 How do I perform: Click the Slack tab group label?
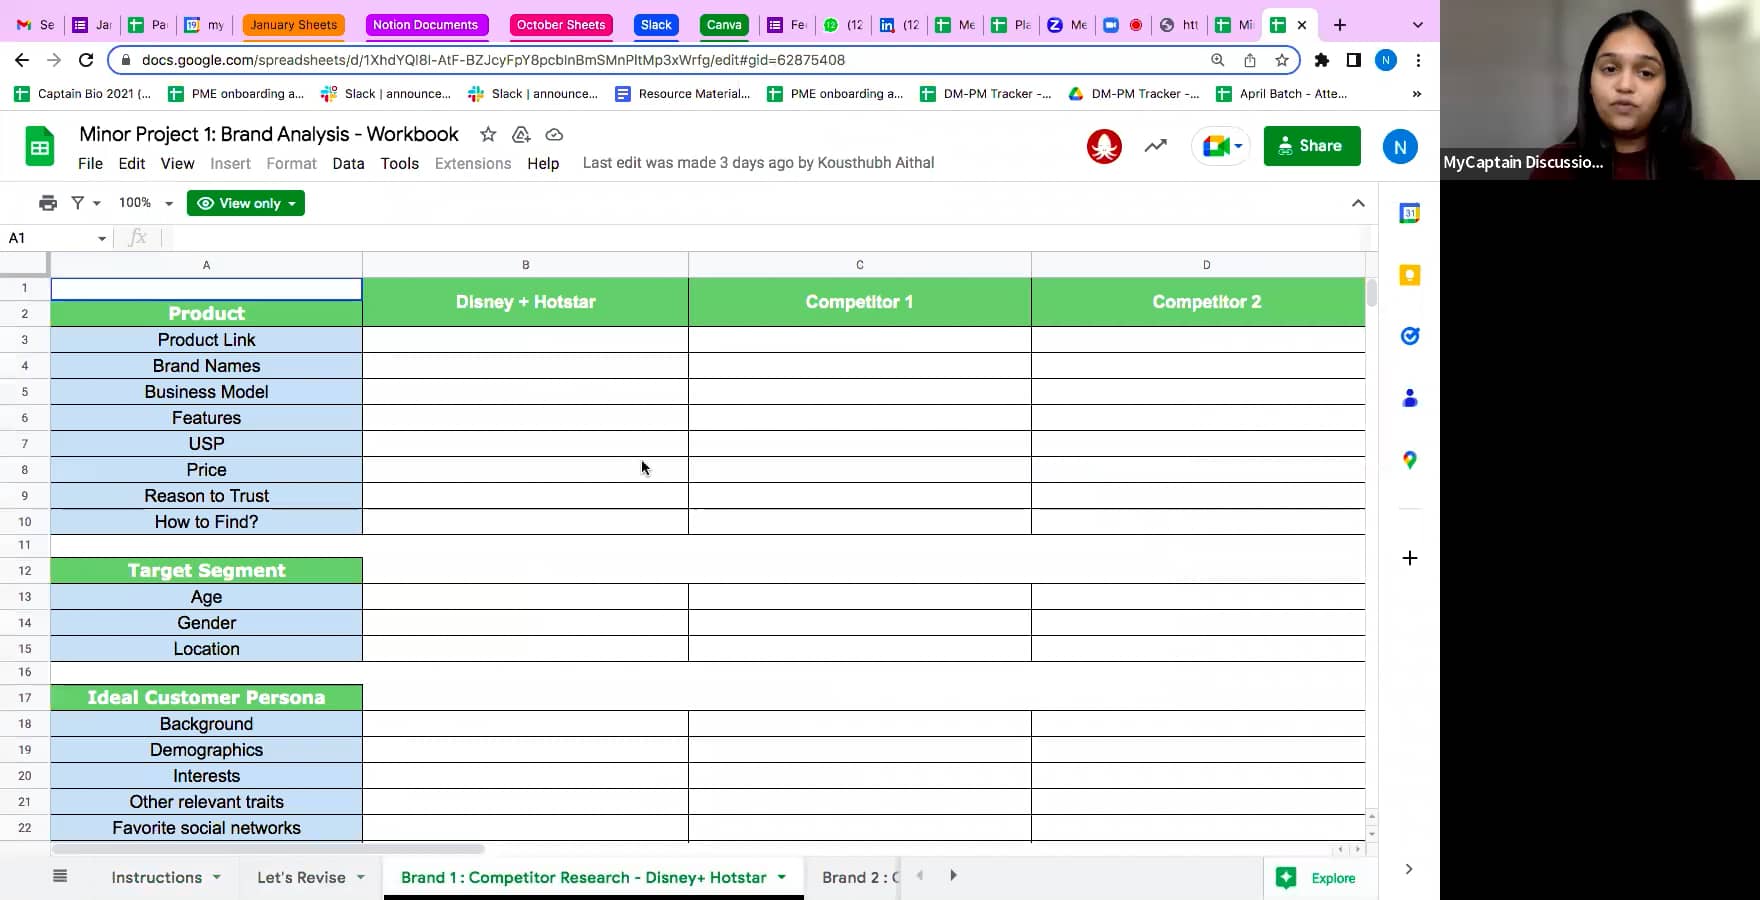pos(656,25)
